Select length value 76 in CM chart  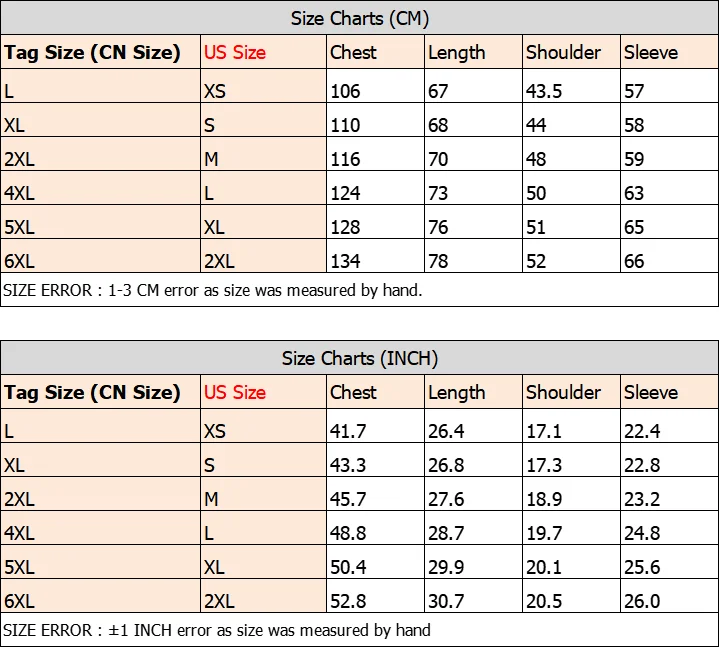[x=438, y=227]
